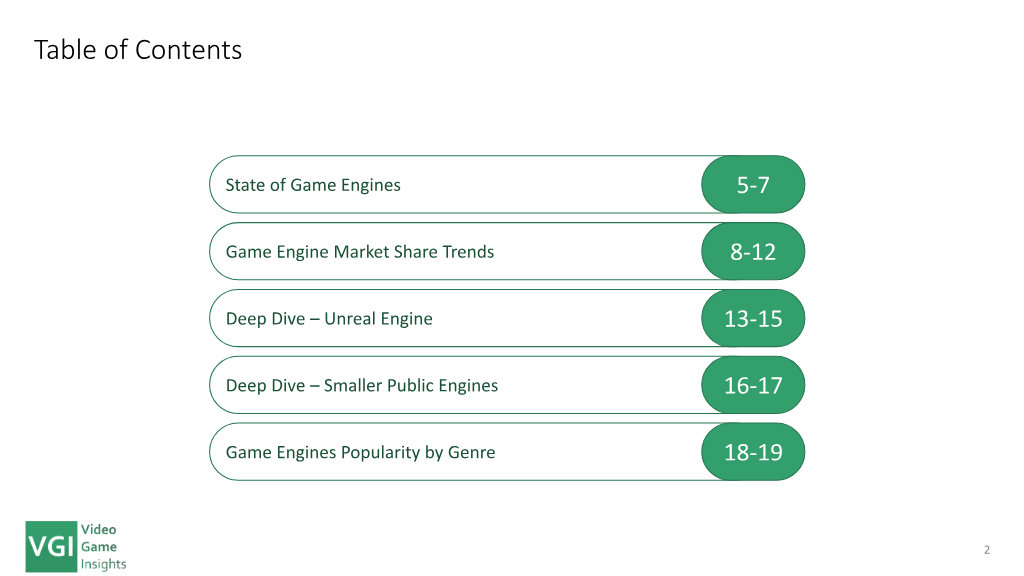Click the word Video beside the logo

98,529
